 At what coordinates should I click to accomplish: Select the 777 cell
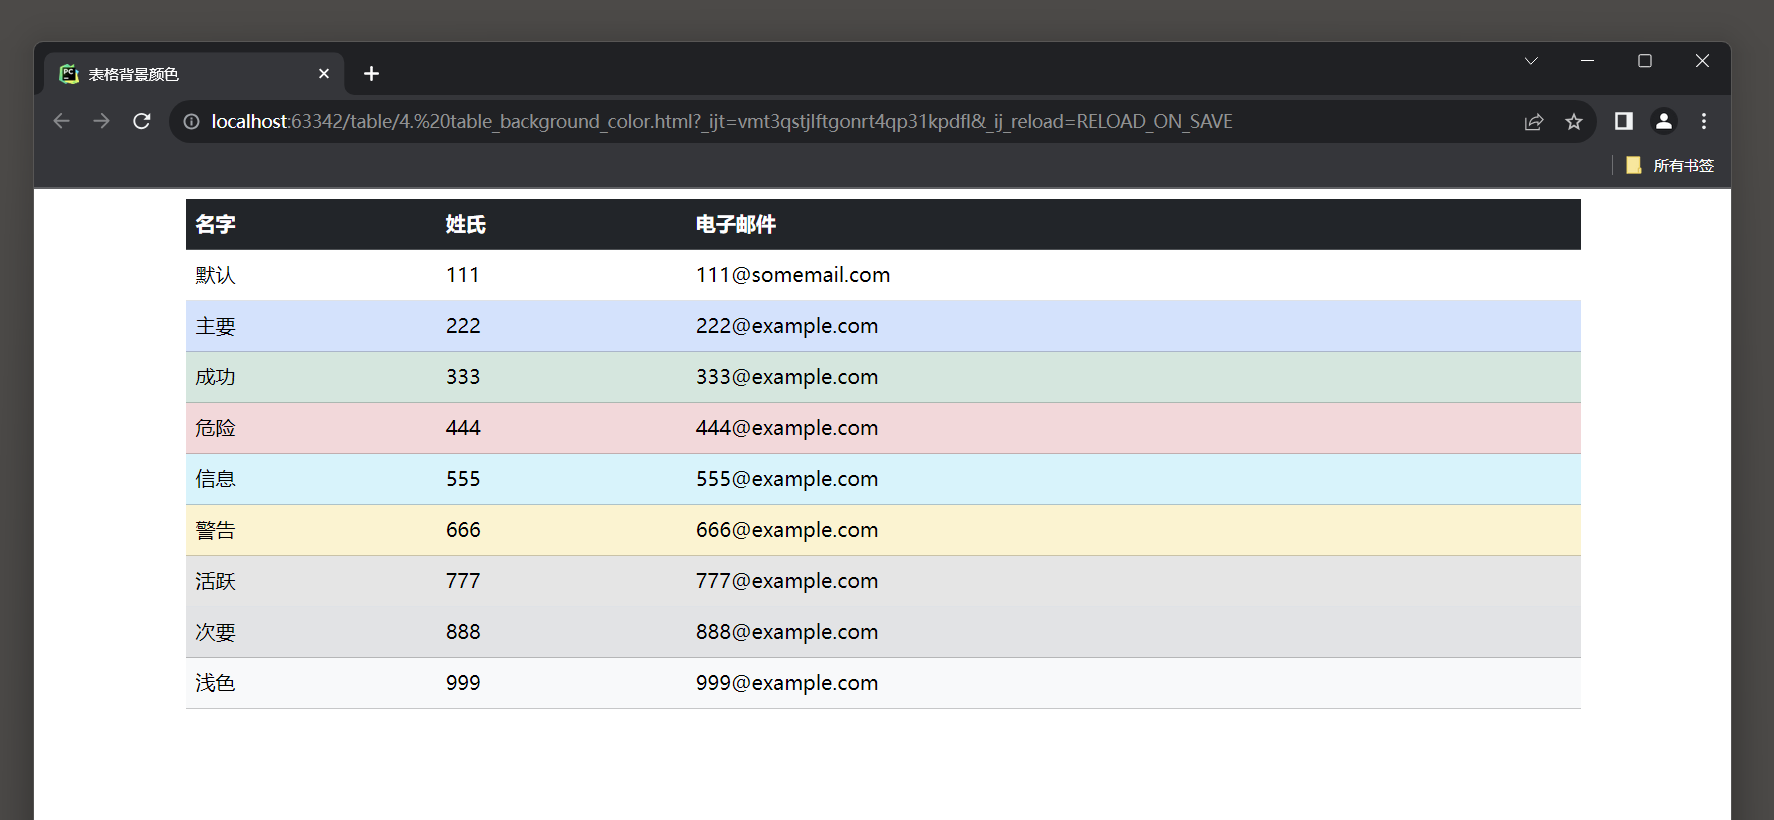coord(561,581)
